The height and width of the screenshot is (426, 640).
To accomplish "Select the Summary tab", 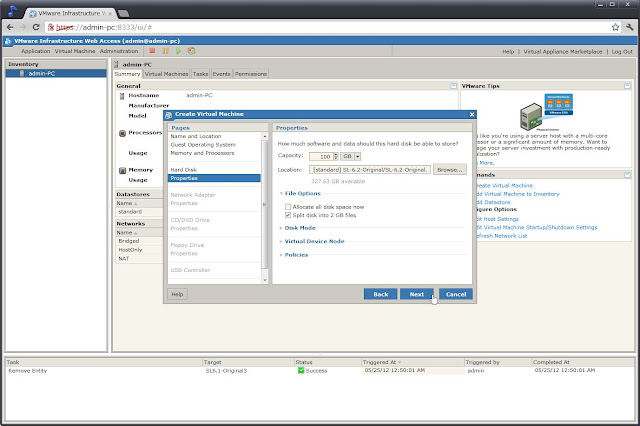I will [x=127, y=74].
